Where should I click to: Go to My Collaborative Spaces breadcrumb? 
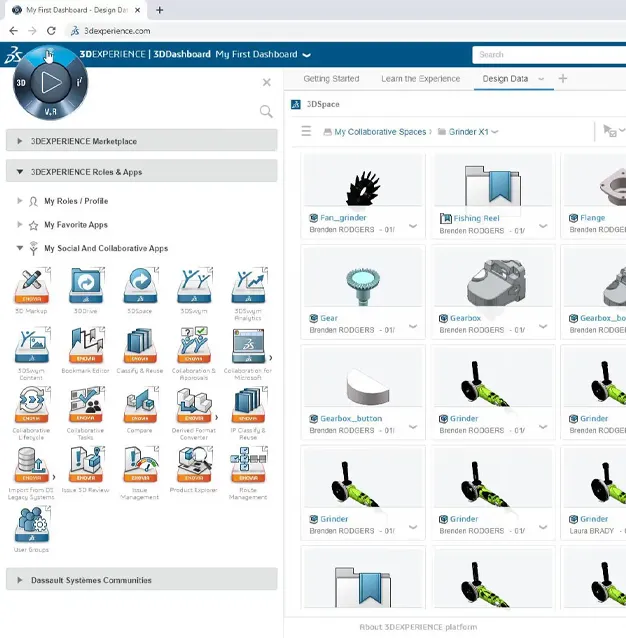coord(380,132)
